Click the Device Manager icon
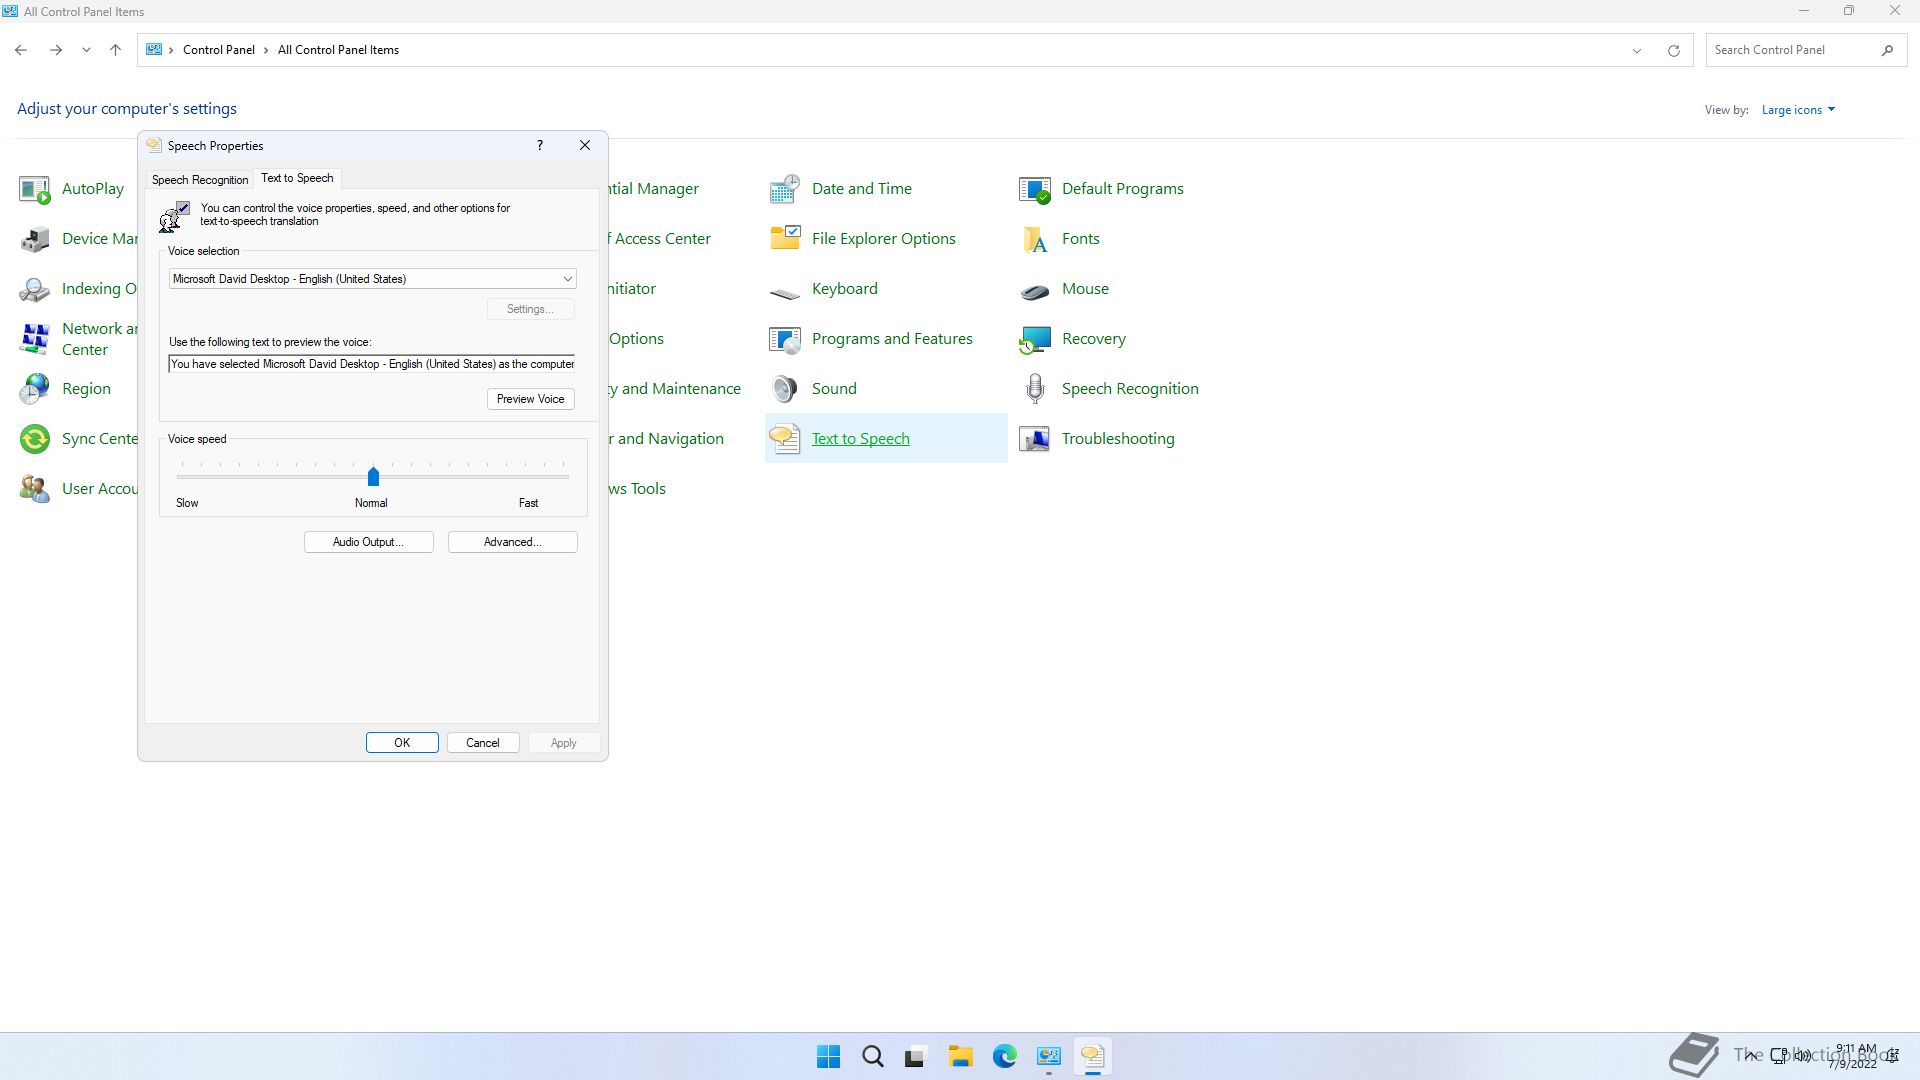 [x=35, y=239]
